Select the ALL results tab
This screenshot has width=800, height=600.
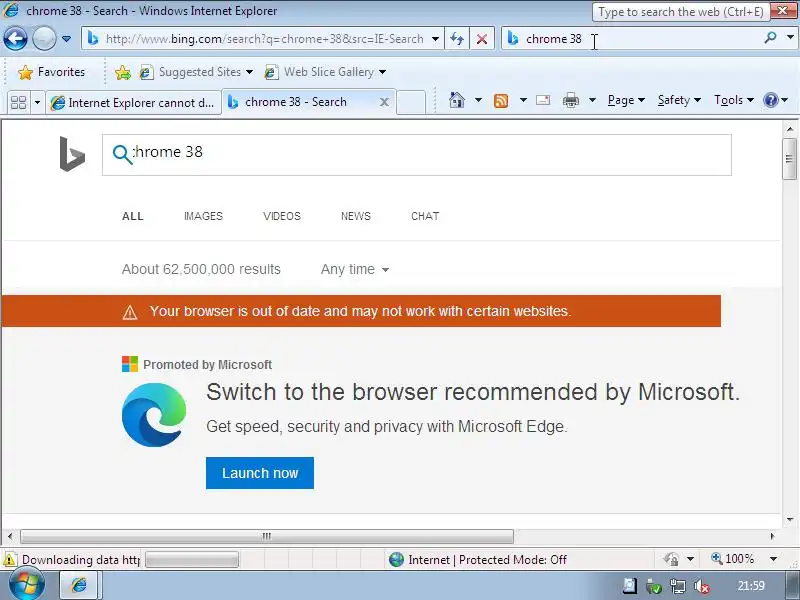pos(133,216)
